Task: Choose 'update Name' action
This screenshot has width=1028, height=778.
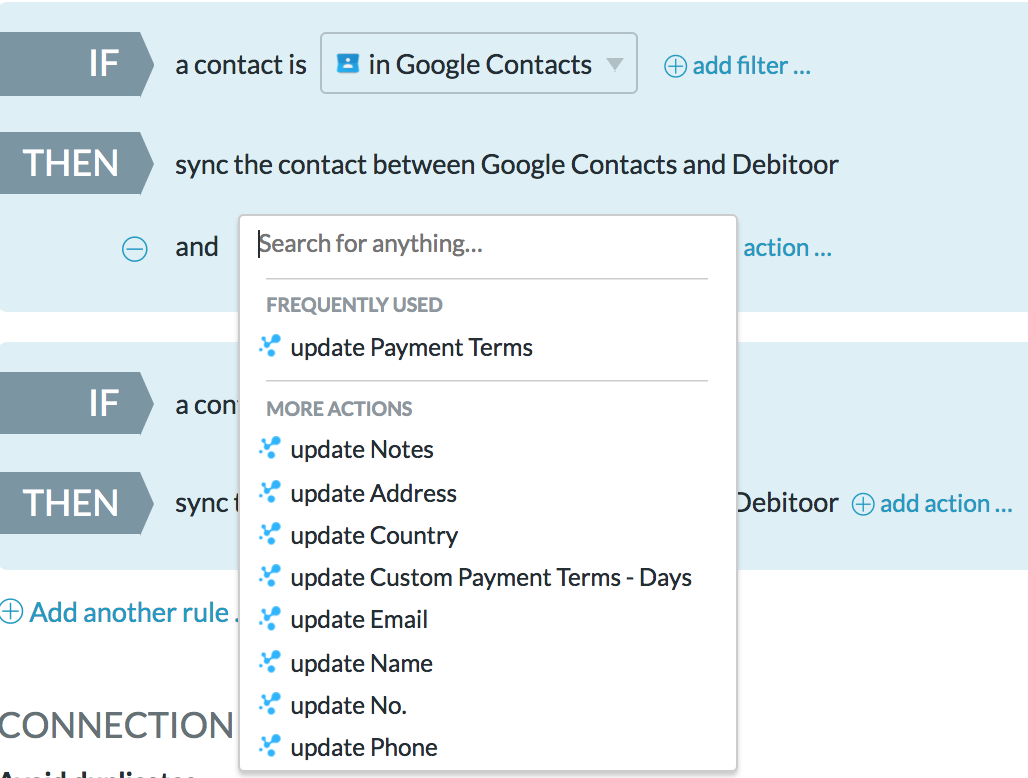Action: [361, 663]
